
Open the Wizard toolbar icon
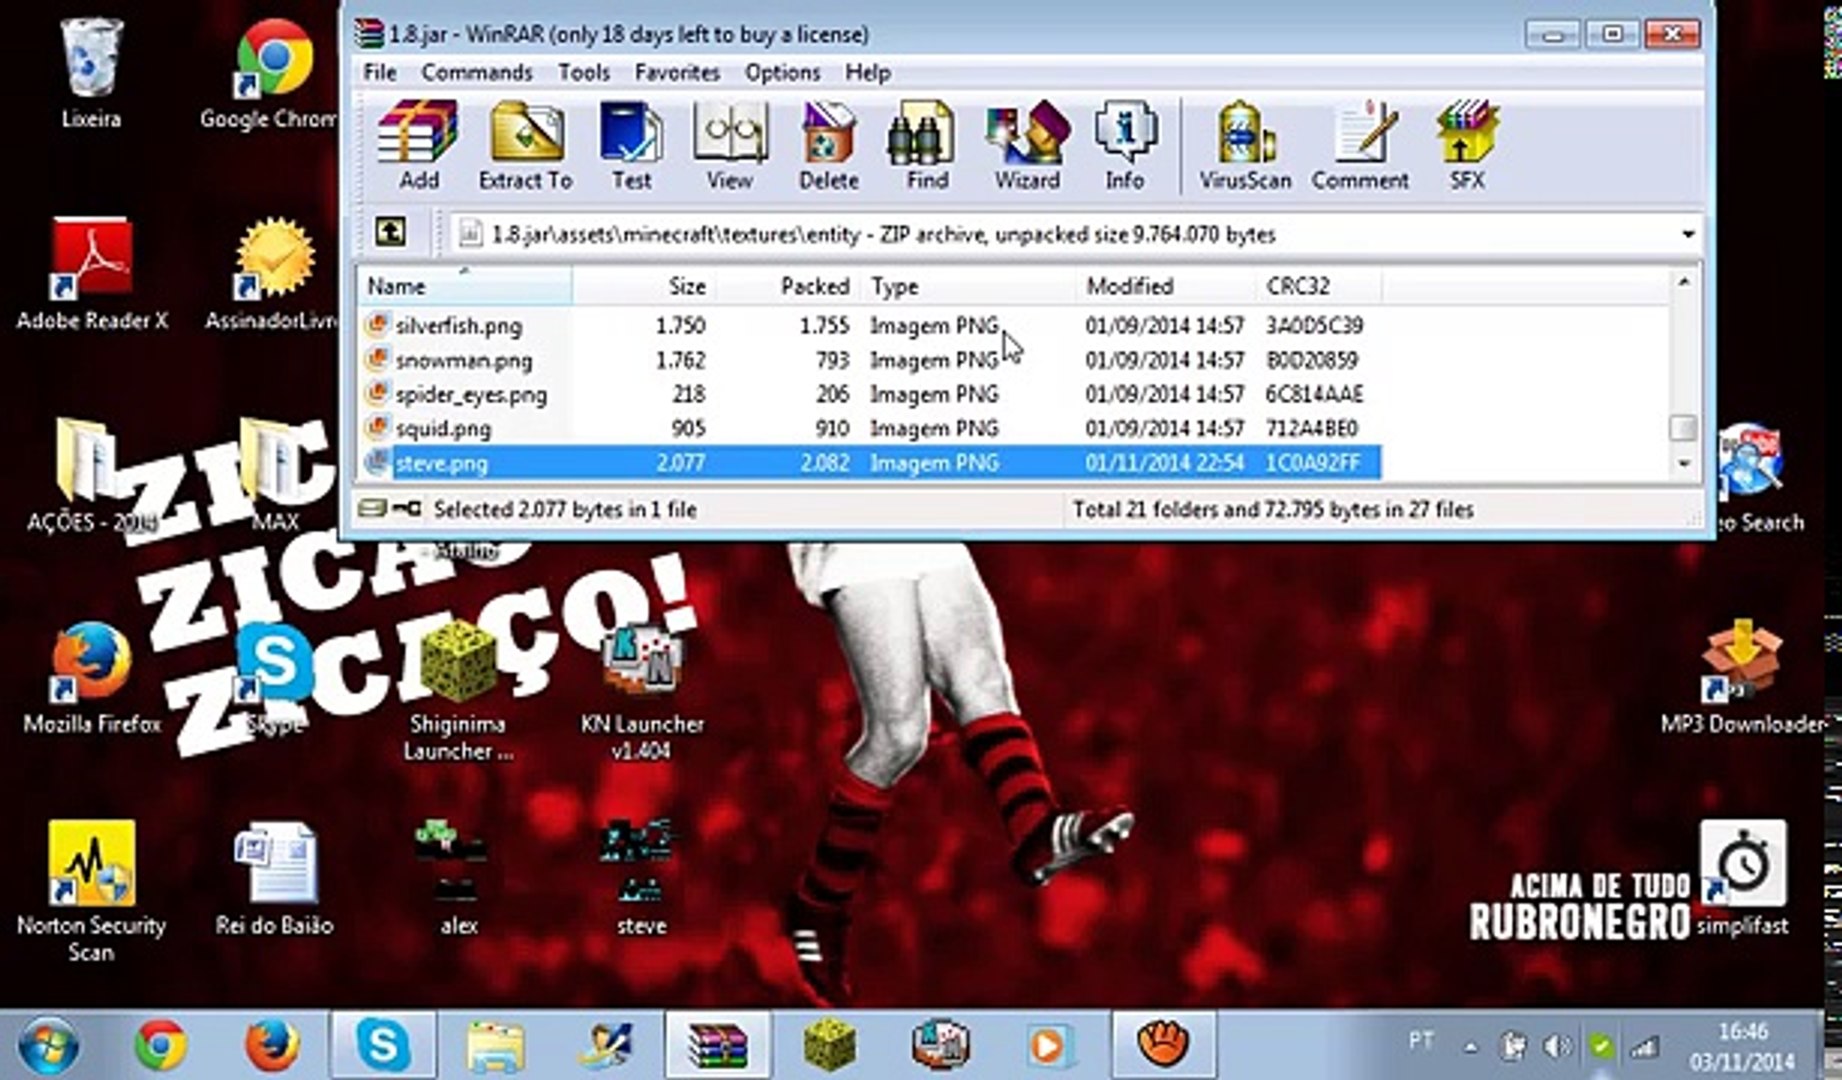pyautogui.click(x=1026, y=146)
